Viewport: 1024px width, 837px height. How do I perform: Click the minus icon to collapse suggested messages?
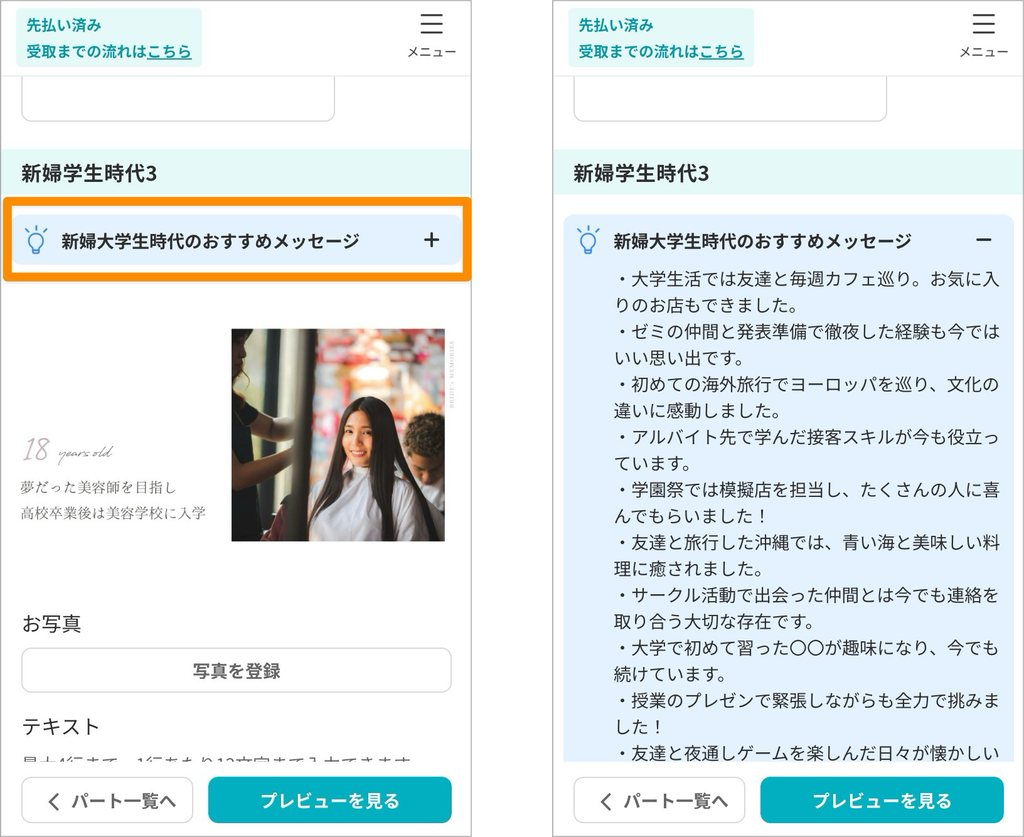click(x=983, y=240)
